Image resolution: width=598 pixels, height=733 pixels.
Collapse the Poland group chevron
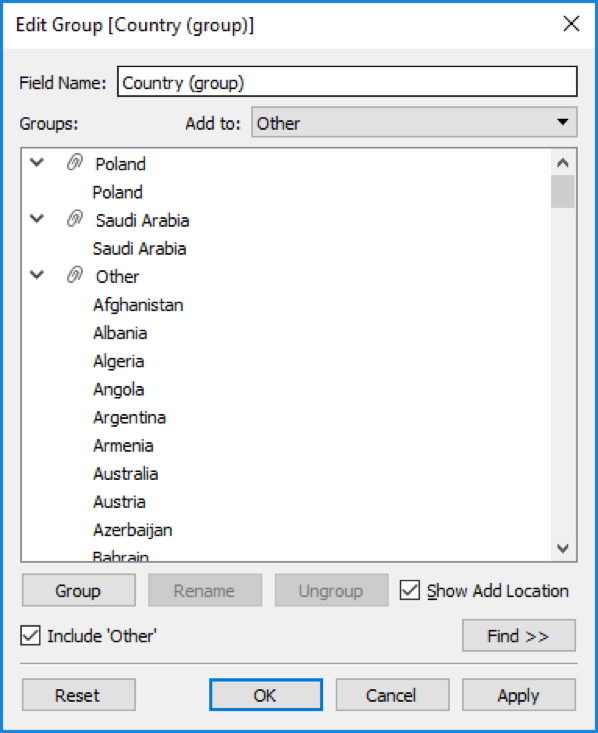[37, 163]
